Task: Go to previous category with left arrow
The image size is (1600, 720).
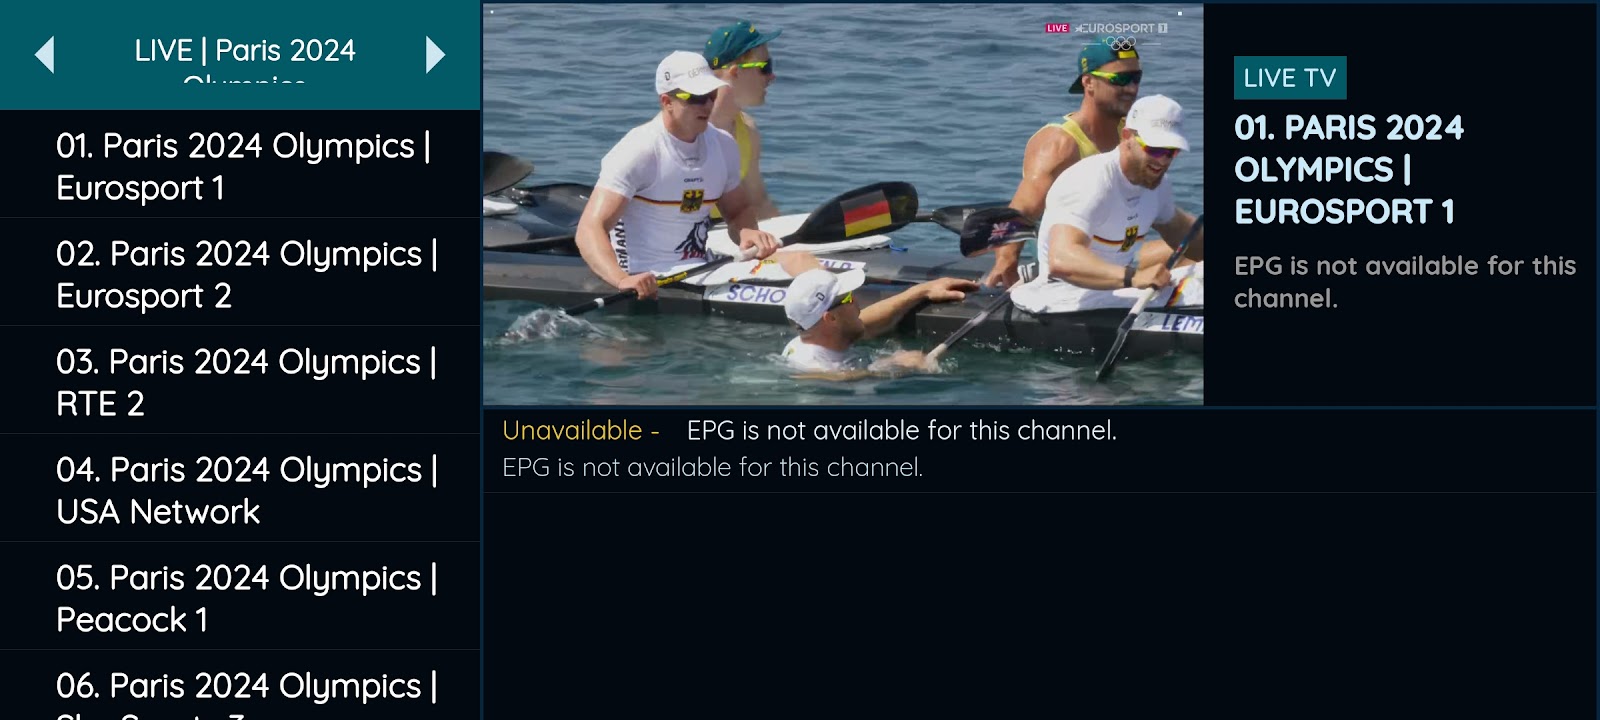Action: (44, 55)
